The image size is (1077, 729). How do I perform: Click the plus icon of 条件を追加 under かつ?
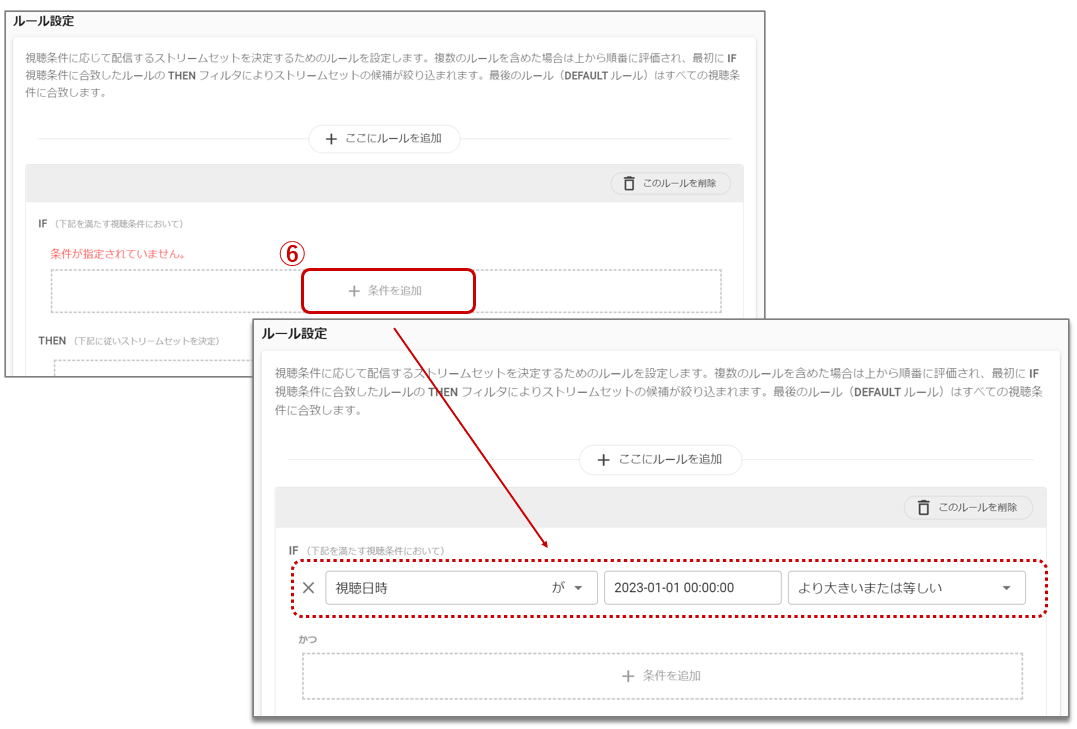(628, 676)
